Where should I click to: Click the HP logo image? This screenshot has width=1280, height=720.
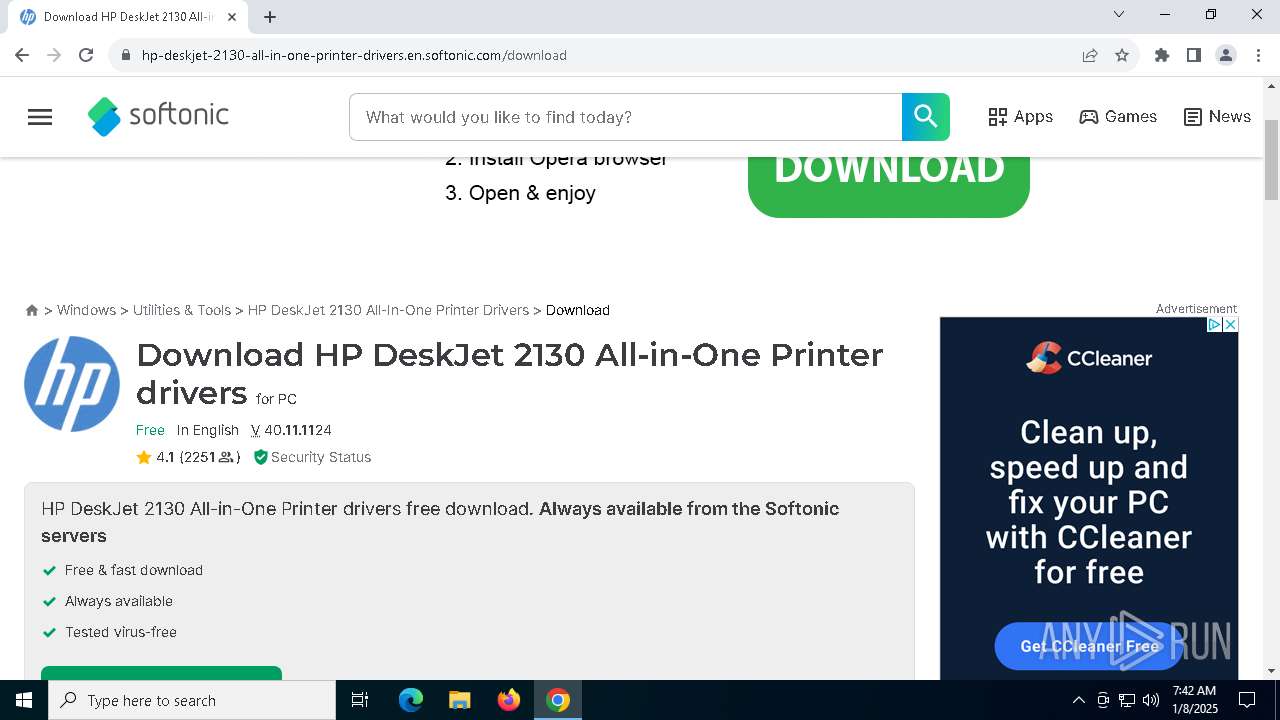(x=72, y=384)
